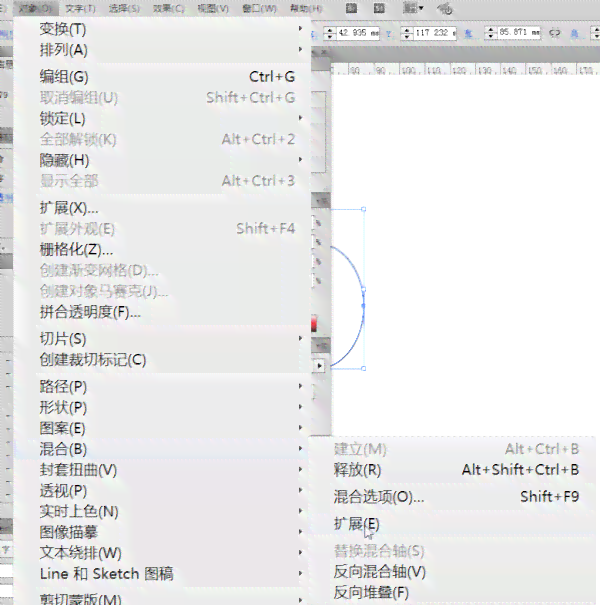The width and height of the screenshot is (600, 605).
Task: Open the Bridge icon in top bar
Action: [x=351, y=8]
